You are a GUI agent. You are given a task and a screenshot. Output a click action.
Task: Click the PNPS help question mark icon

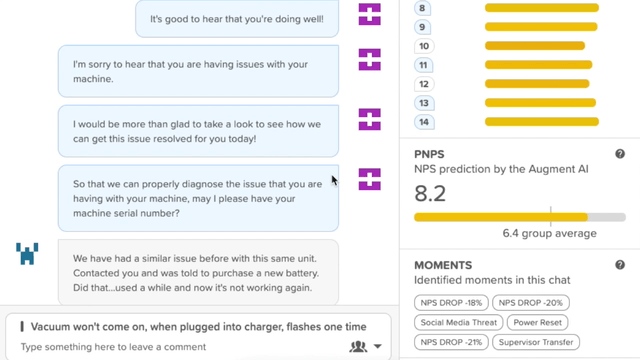(x=620, y=154)
